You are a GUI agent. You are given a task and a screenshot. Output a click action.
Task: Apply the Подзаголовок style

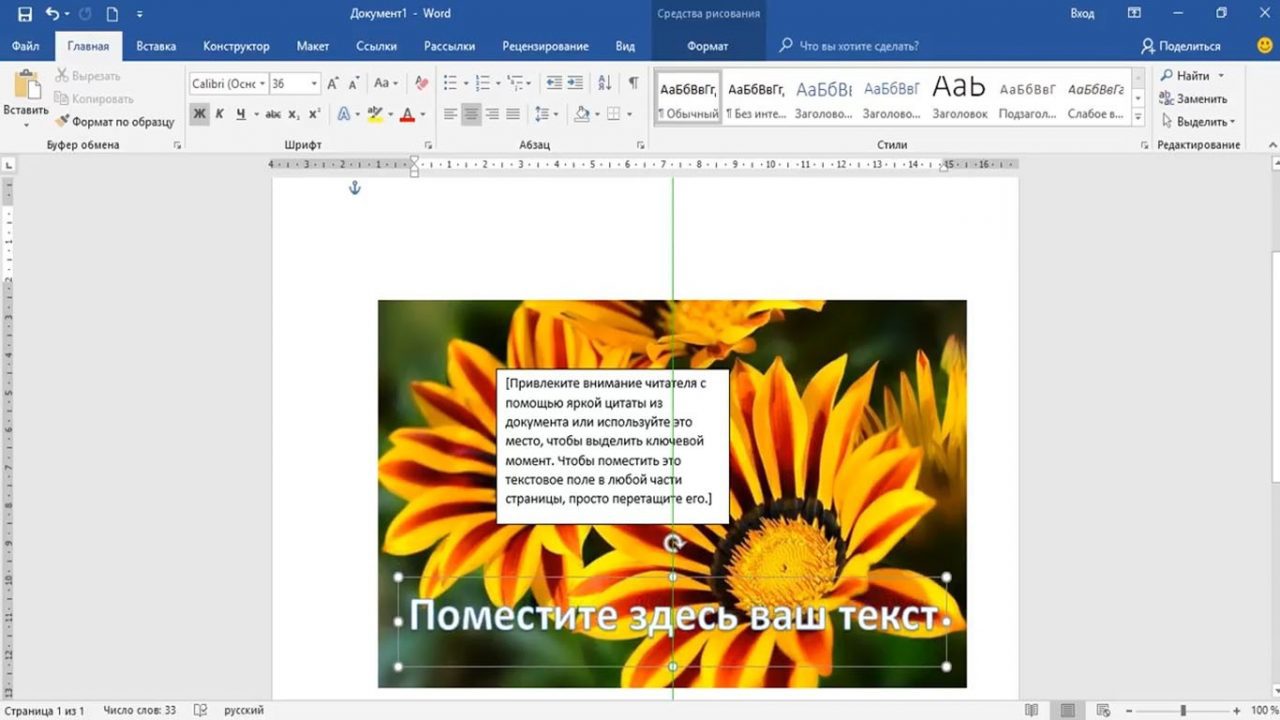(x=1027, y=98)
